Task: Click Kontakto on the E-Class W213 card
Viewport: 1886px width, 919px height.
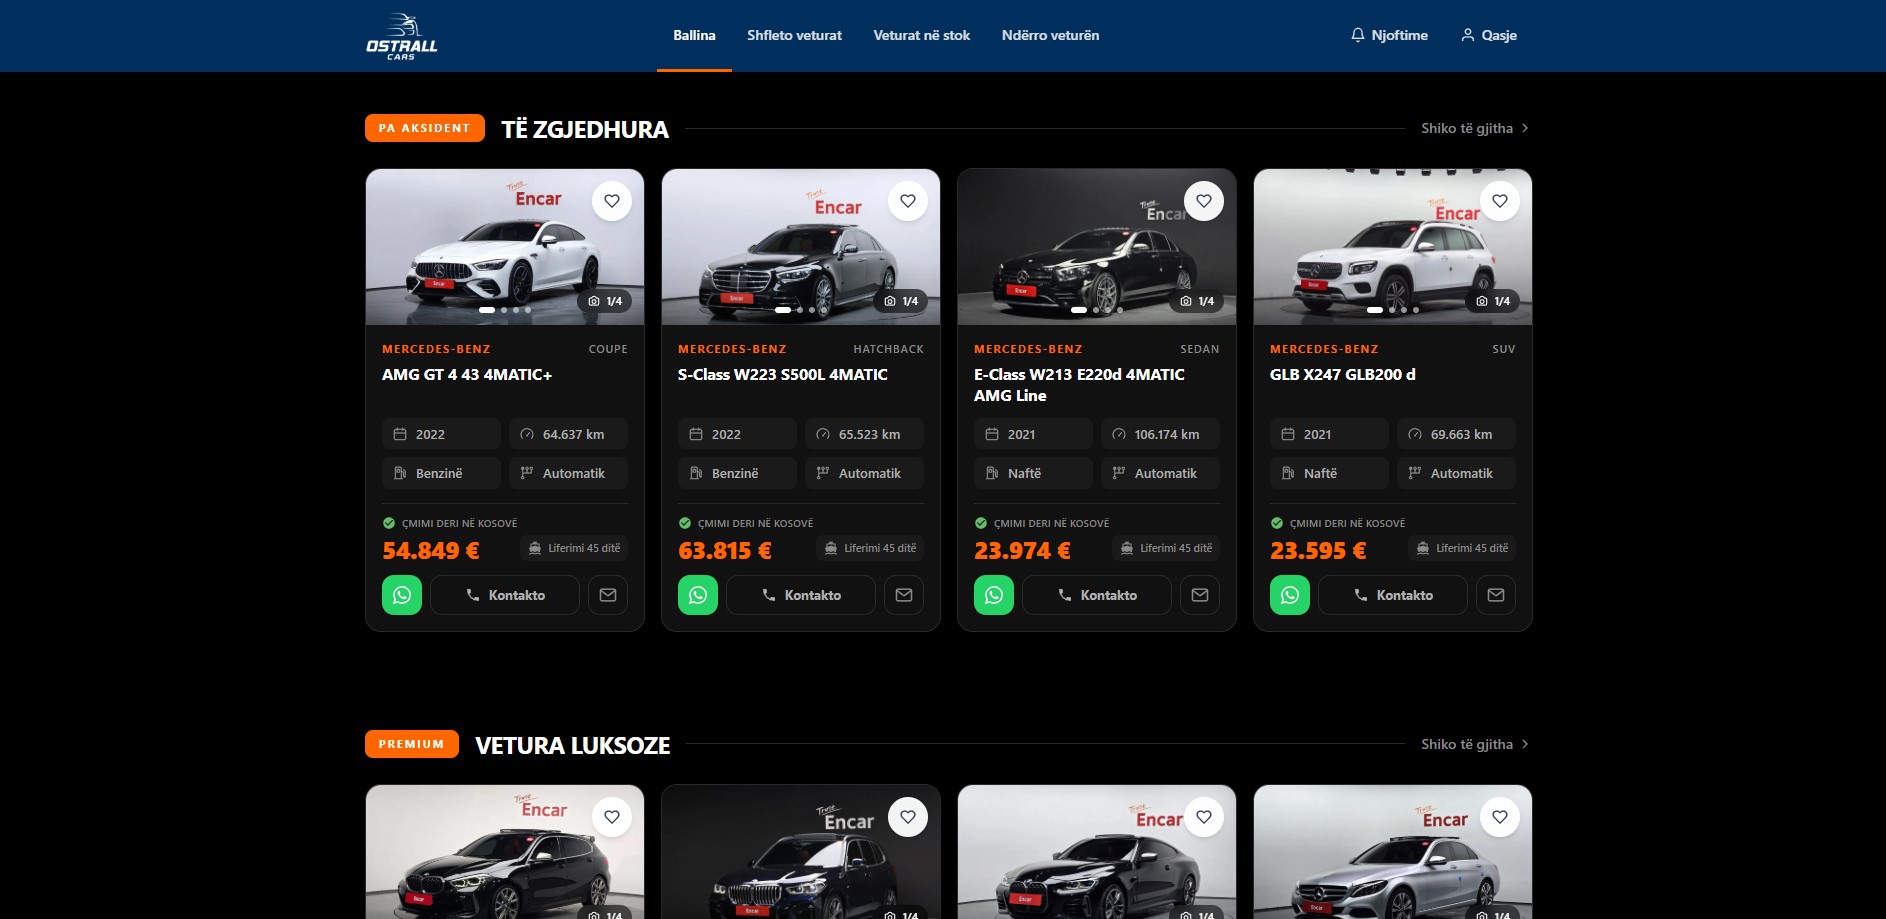Action: (x=1097, y=595)
